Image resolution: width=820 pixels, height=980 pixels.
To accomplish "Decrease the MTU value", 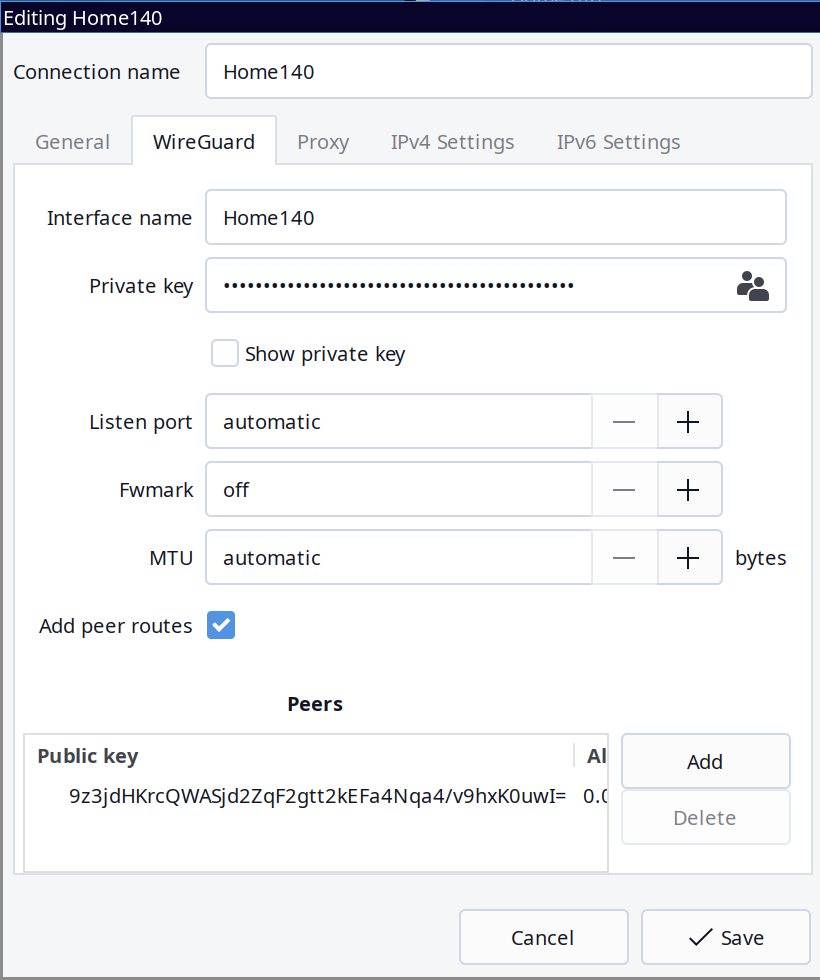I will click(x=624, y=558).
